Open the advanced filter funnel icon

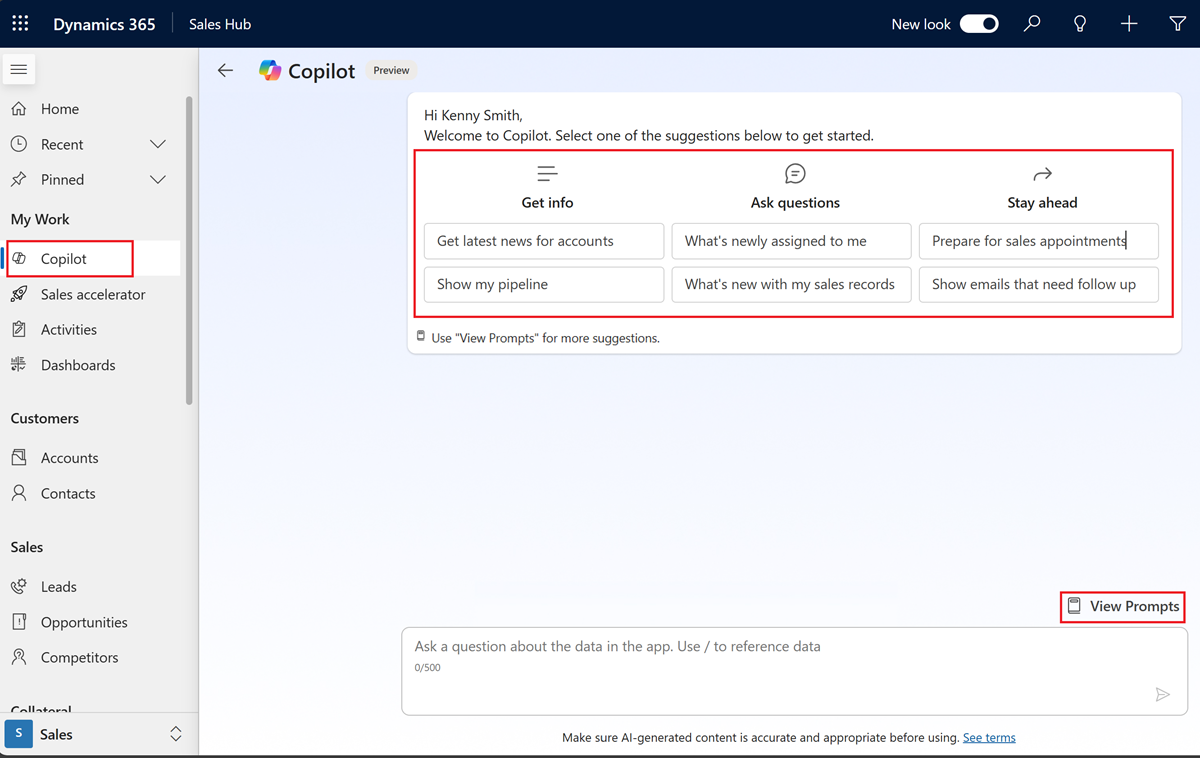click(1177, 24)
